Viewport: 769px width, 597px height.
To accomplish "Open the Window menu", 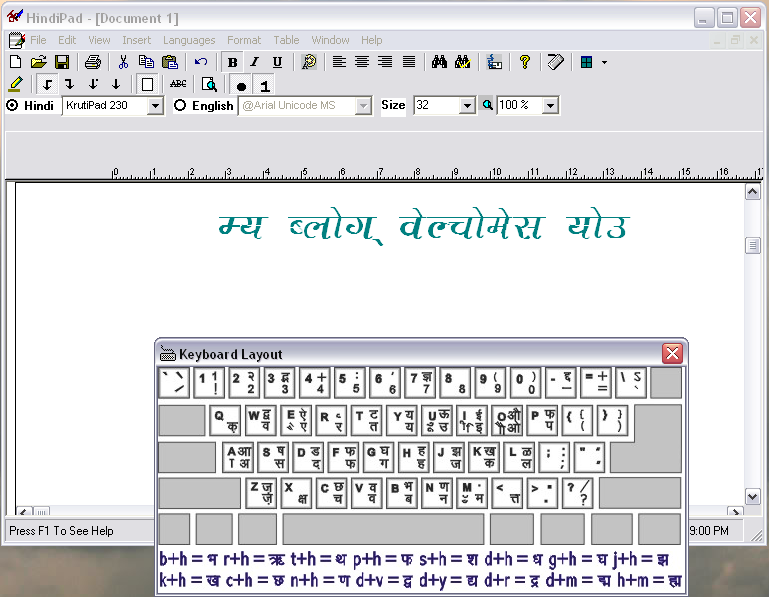I will tap(330, 40).
